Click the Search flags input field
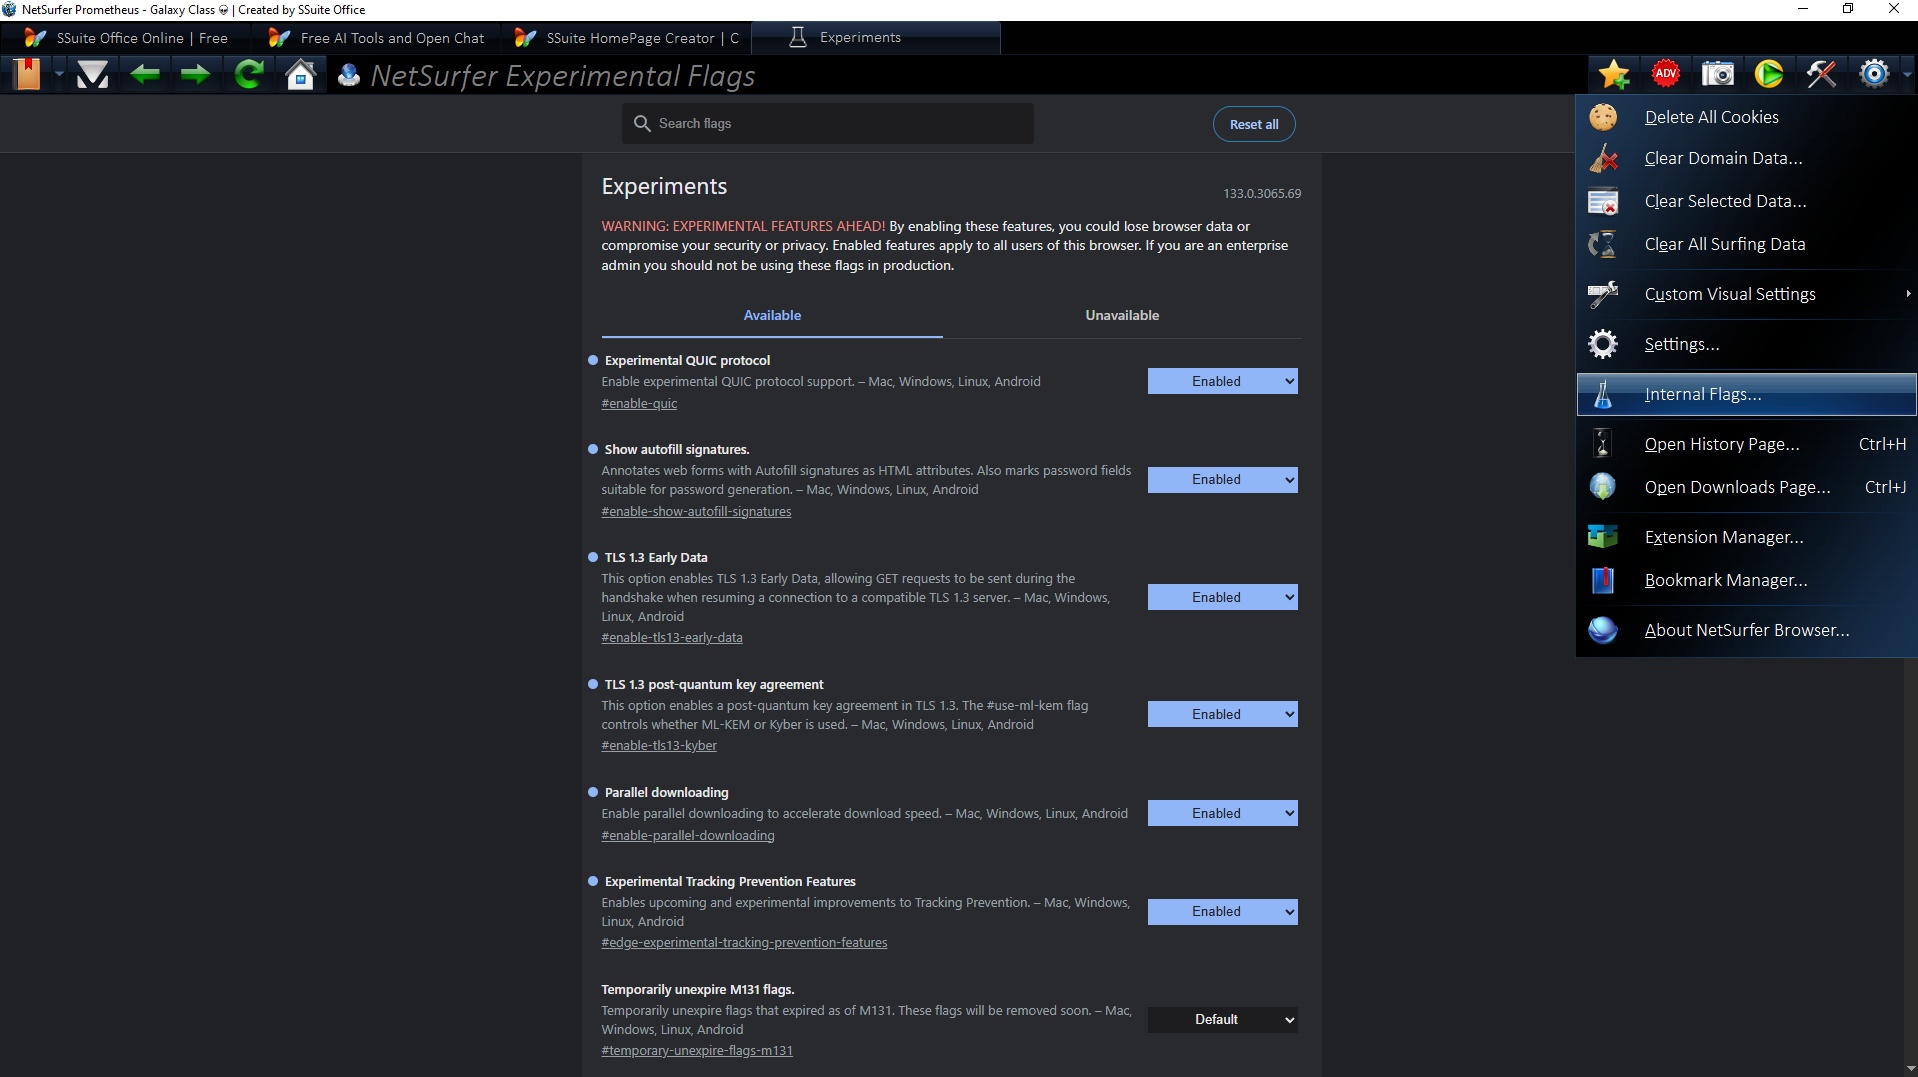Image resolution: width=1918 pixels, height=1077 pixels. click(x=828, y=123)
